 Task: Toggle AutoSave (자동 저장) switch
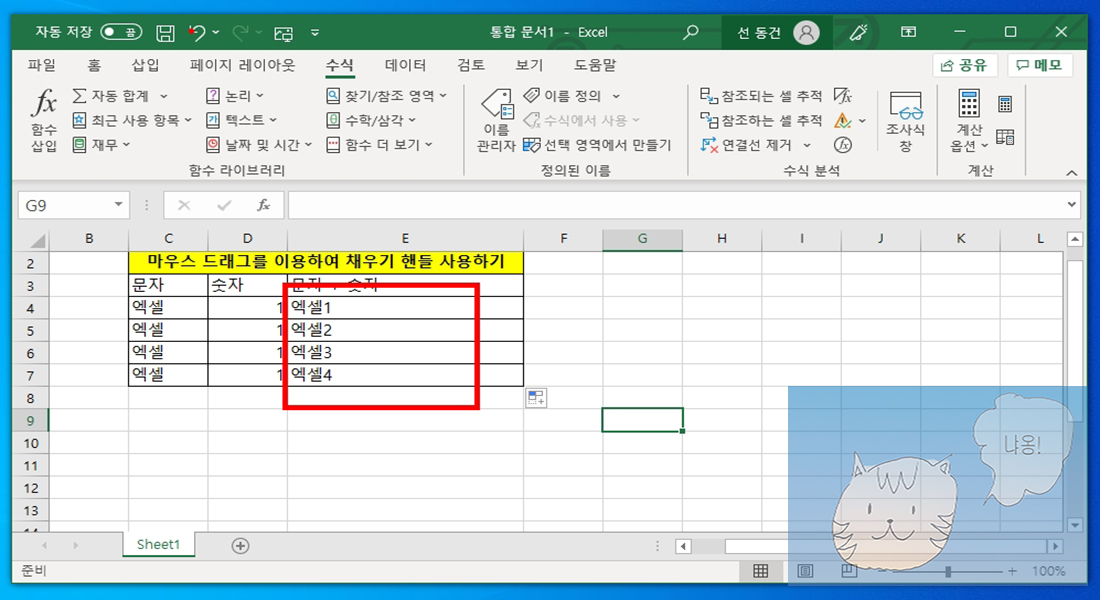(121, 32)
